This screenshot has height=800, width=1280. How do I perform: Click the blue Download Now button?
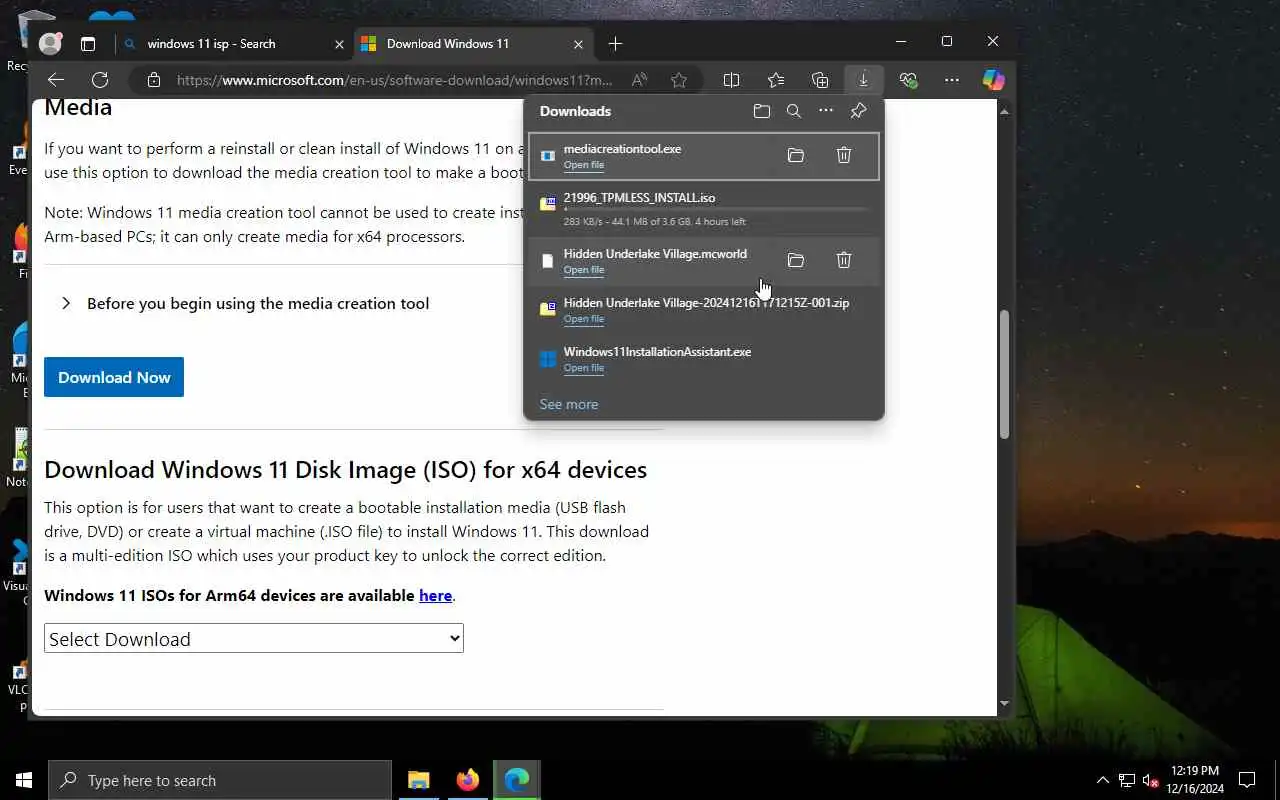[114, 377]
